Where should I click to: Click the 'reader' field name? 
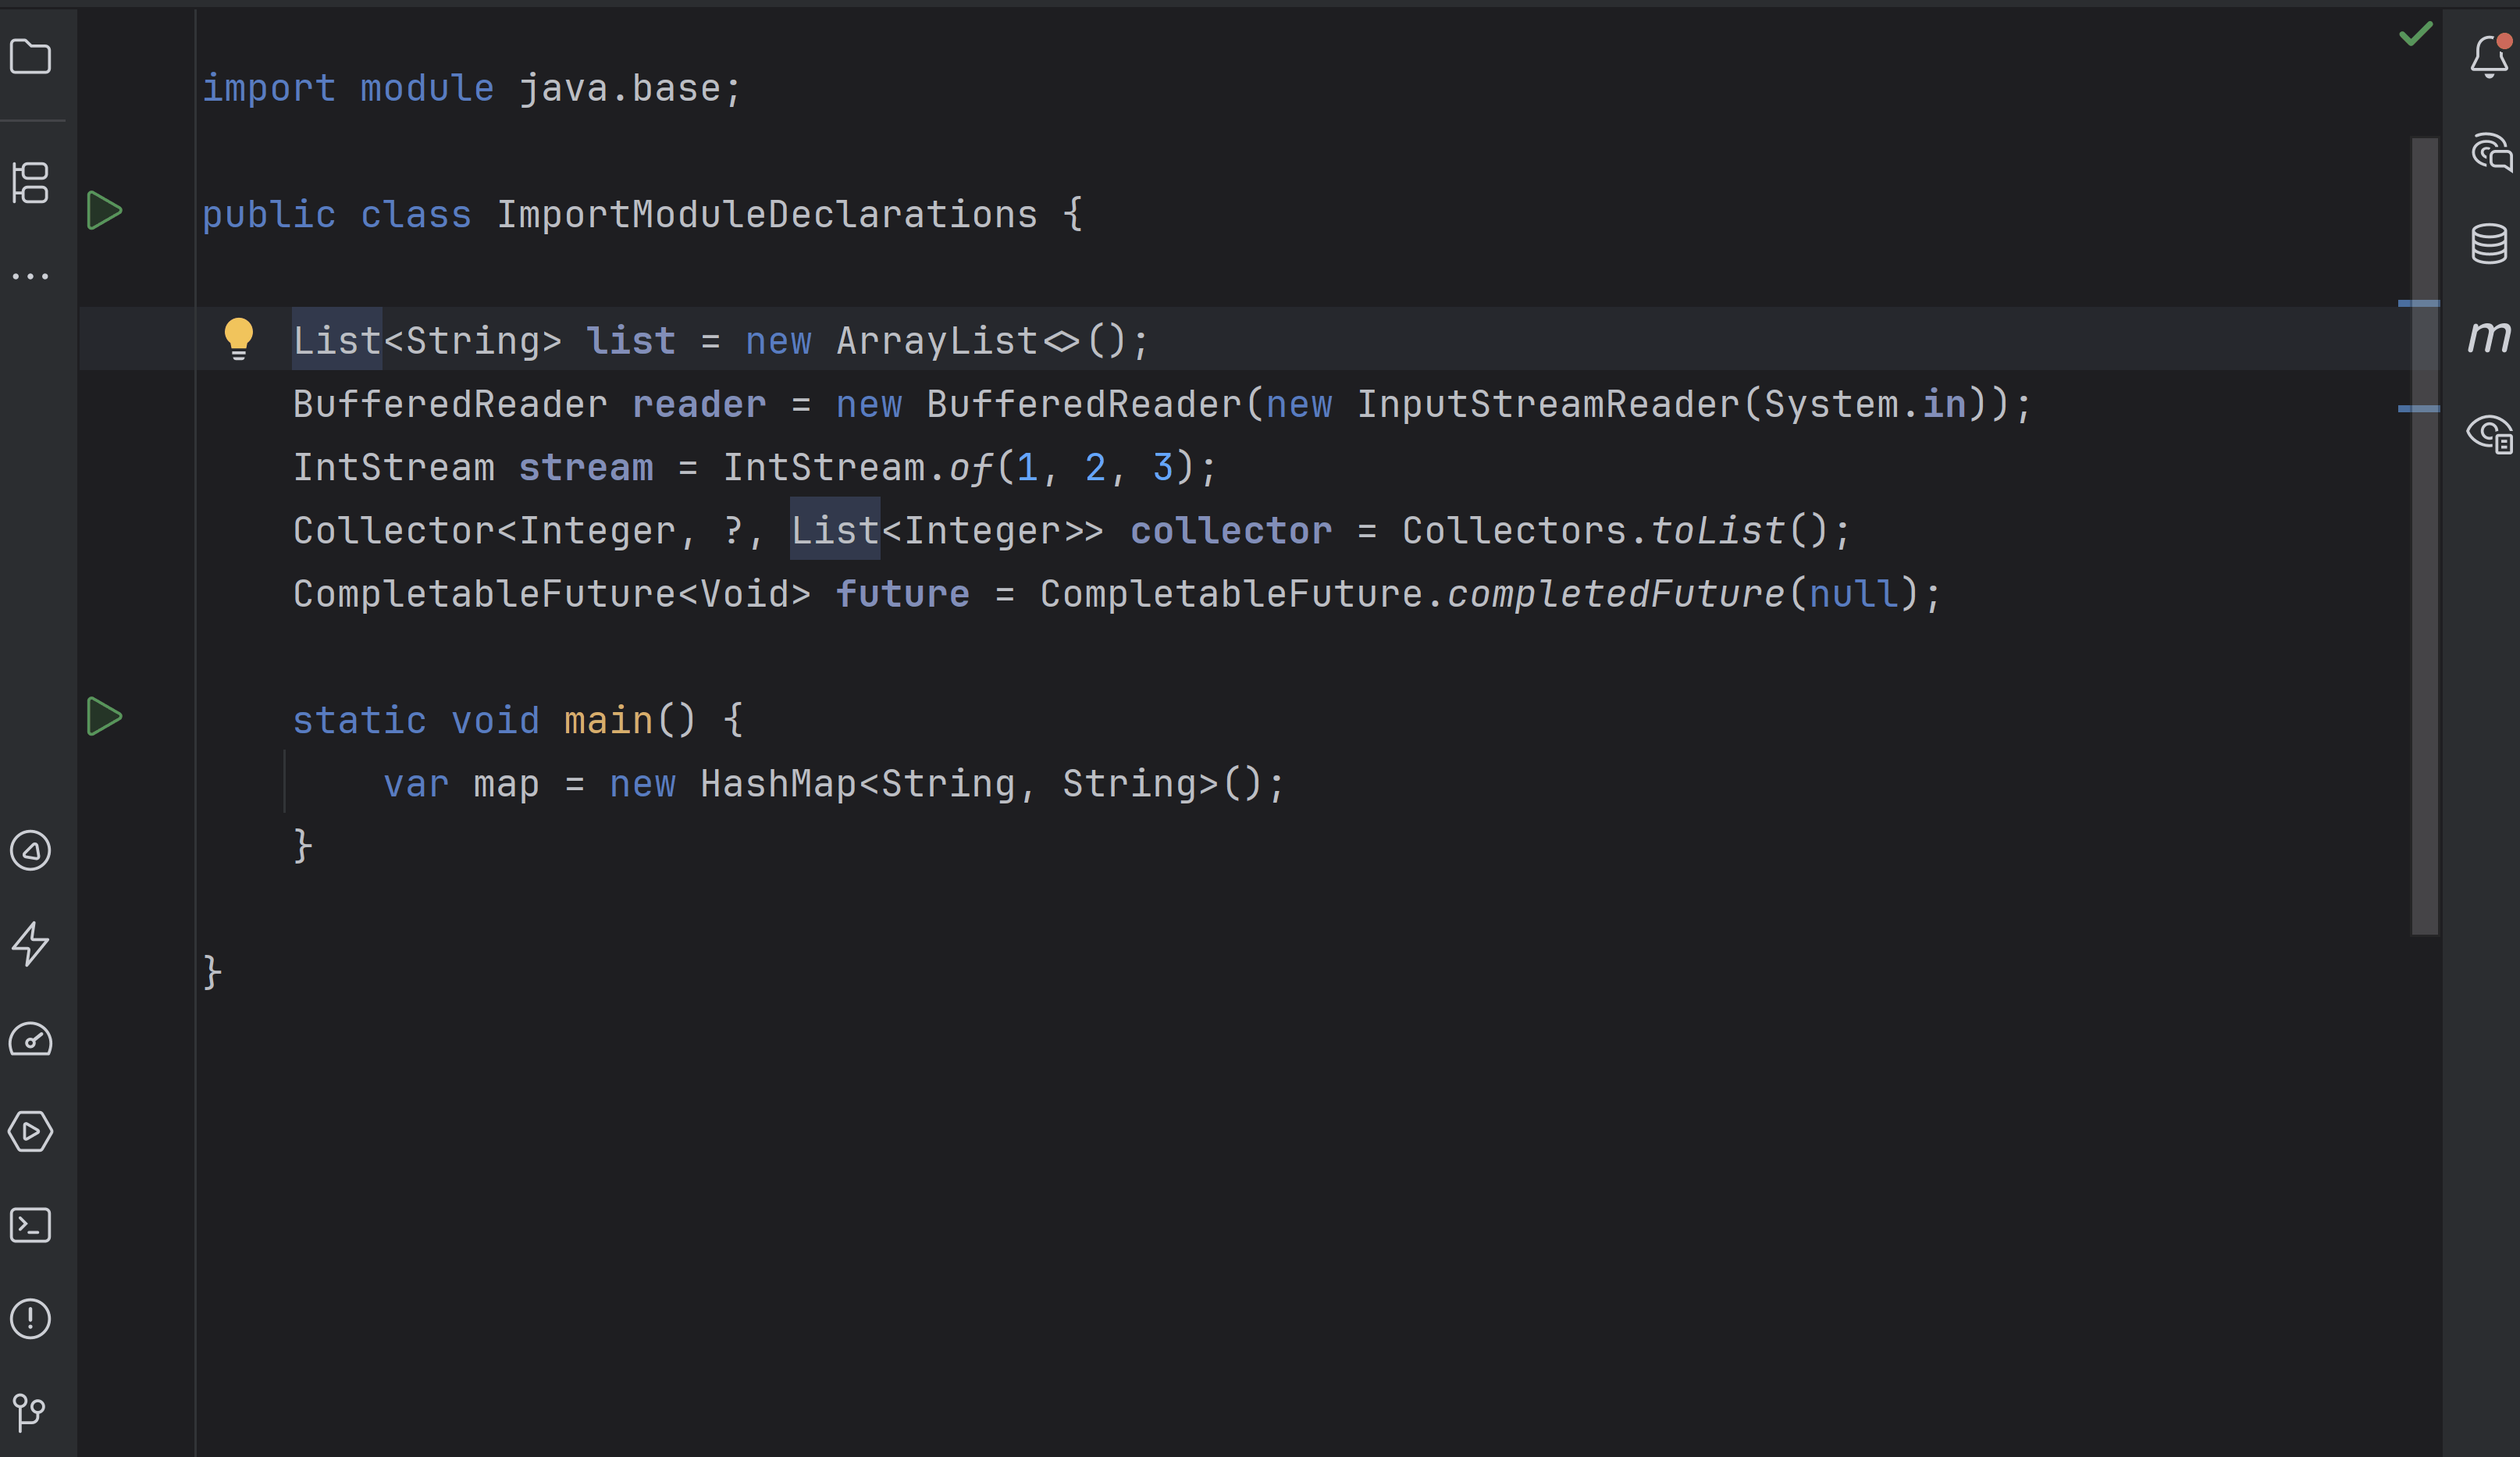click(x=699, y=404)
